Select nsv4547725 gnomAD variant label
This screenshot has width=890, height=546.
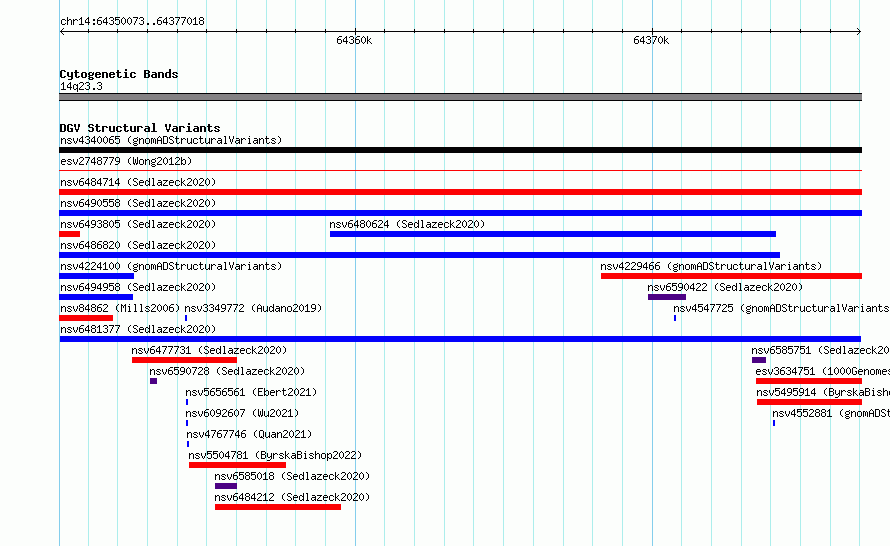point(782,308)
